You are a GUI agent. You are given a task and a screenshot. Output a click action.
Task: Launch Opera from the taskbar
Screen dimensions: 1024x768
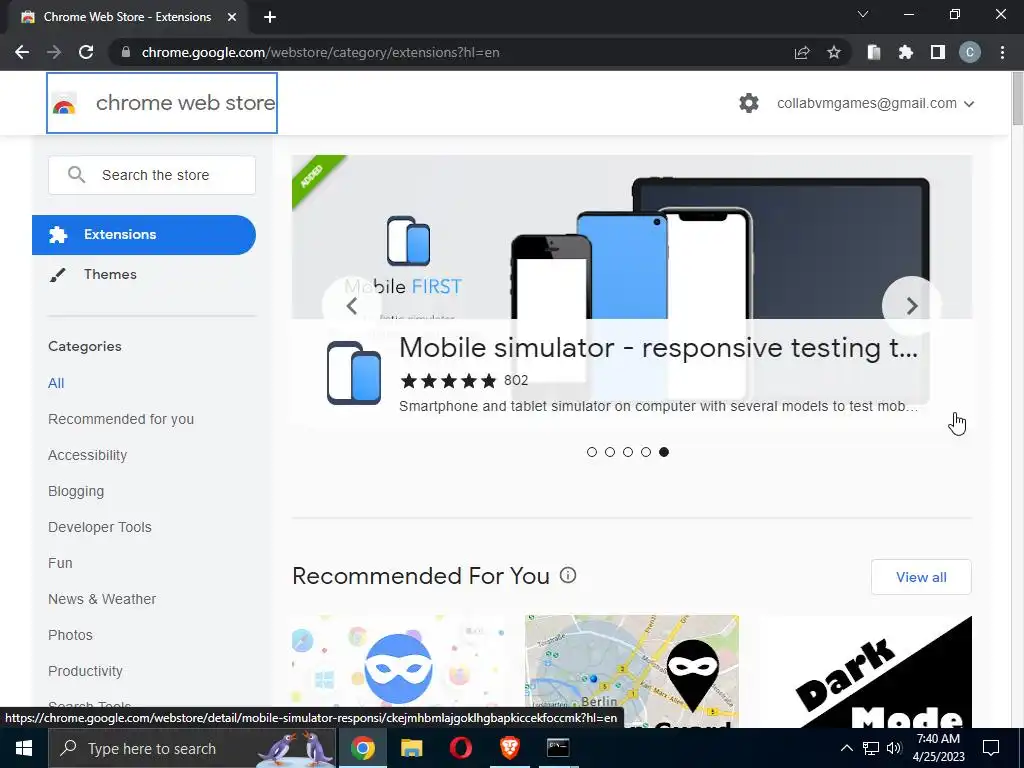[x=460, y=748]
